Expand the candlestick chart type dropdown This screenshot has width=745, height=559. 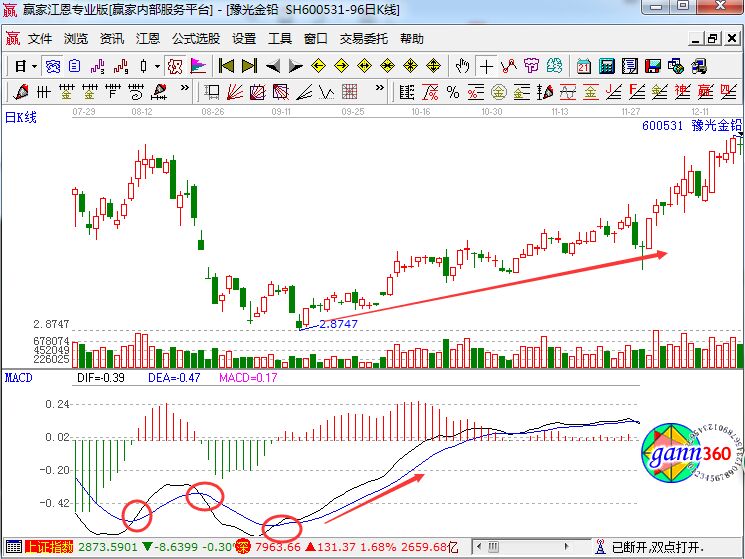(155, 66)
